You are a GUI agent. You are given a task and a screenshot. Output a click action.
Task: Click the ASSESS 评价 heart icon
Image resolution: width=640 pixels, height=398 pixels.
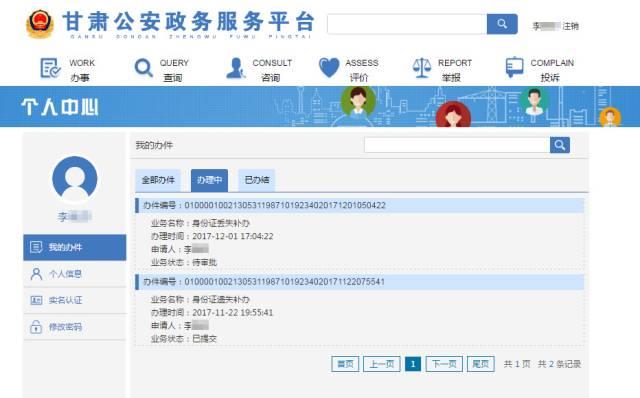click(329, 67)
